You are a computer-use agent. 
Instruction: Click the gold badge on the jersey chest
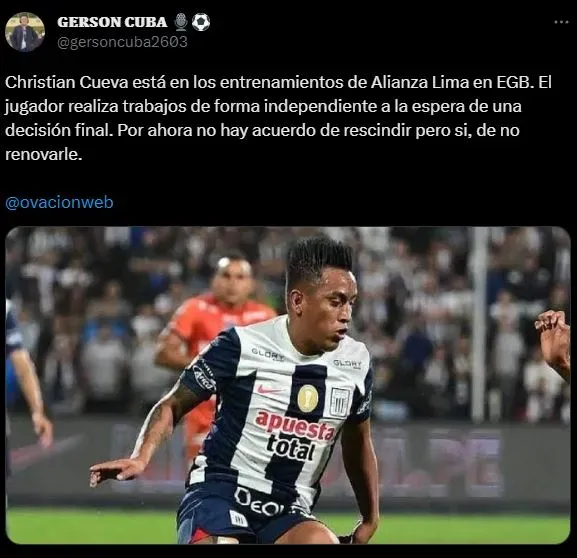point(308,398)
